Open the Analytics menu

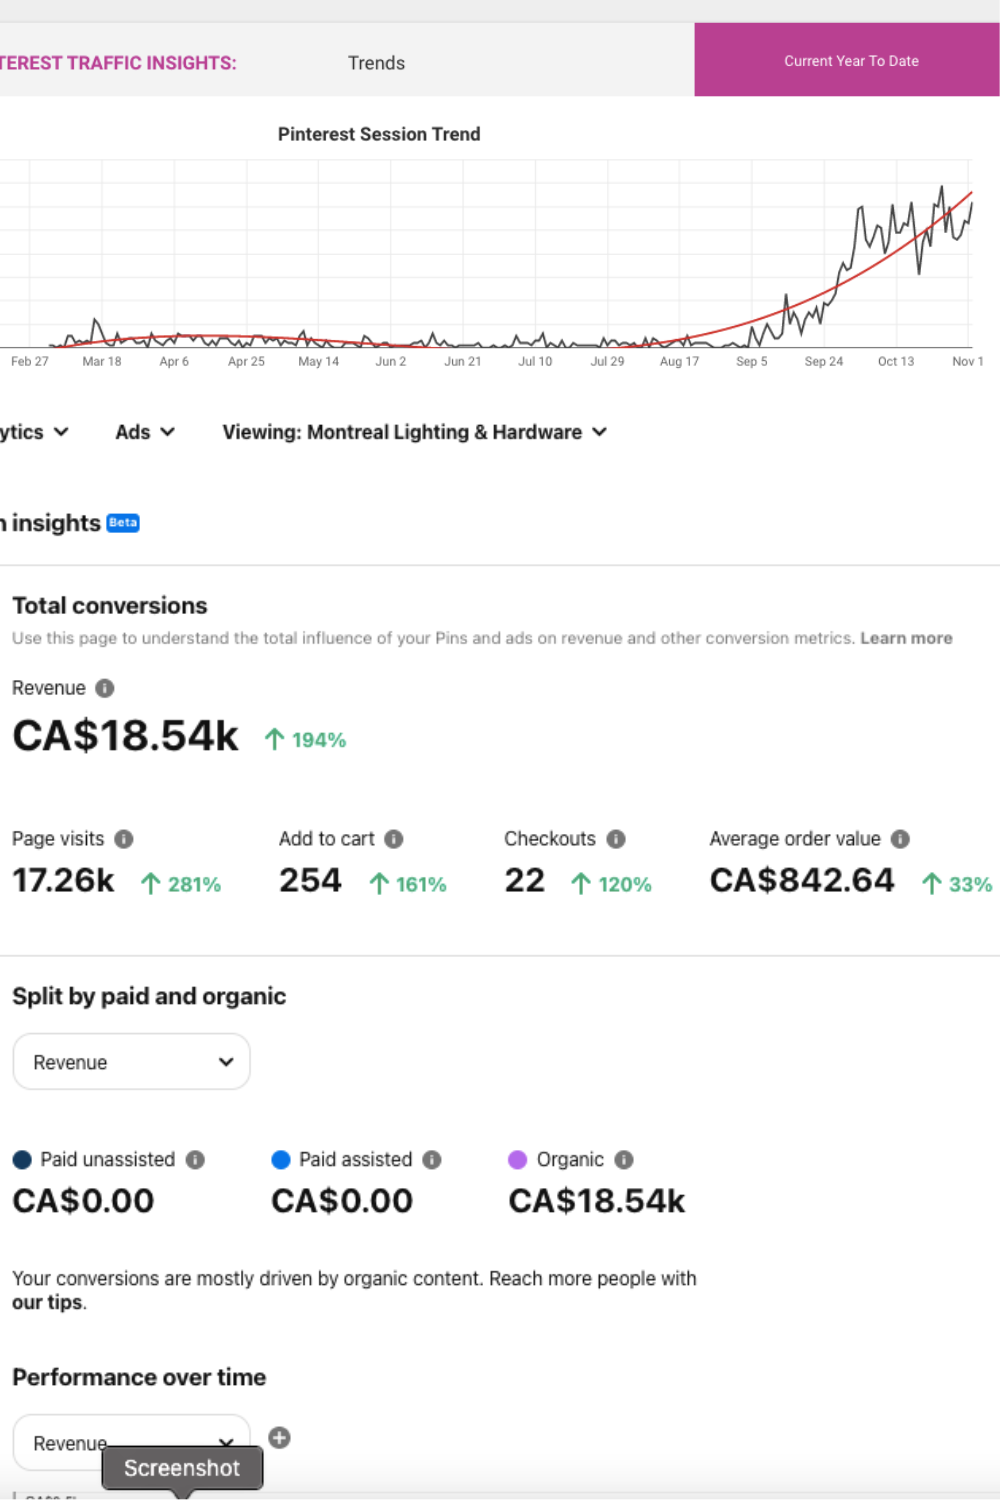pyautogui.click(x=34, y=432)
